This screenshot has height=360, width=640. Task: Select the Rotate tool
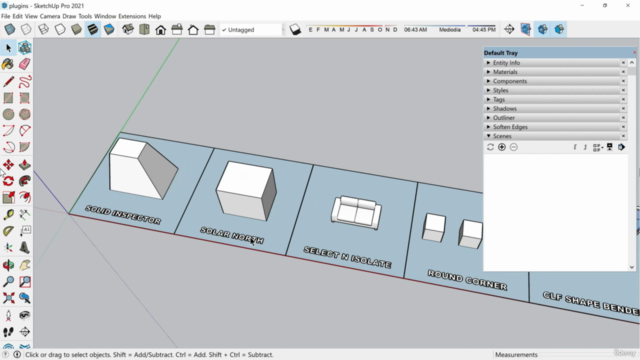8,181
